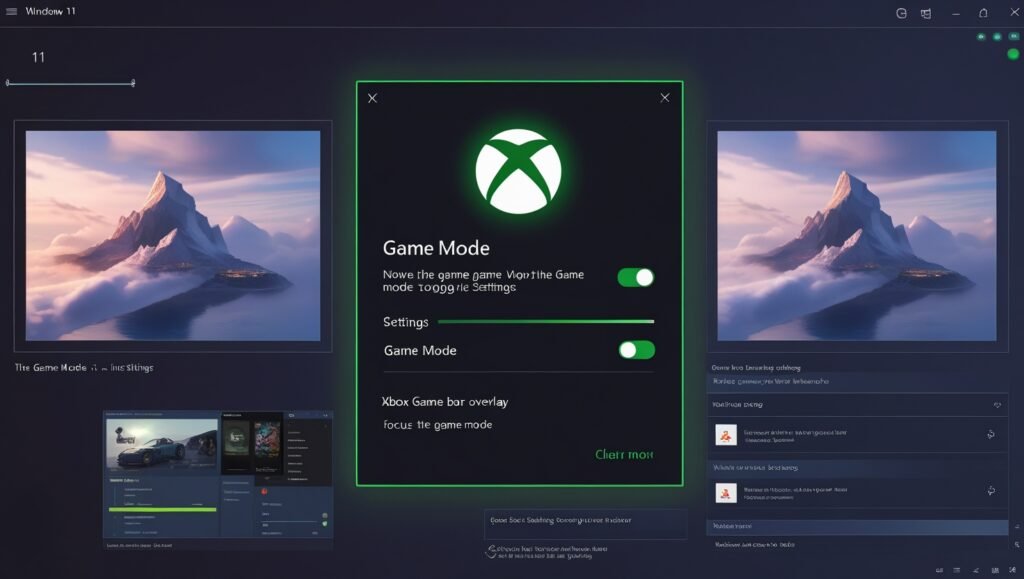Screen dimensions: 1024x579
Task: Open the Settings section in the dialog
Action: point(404,321)
